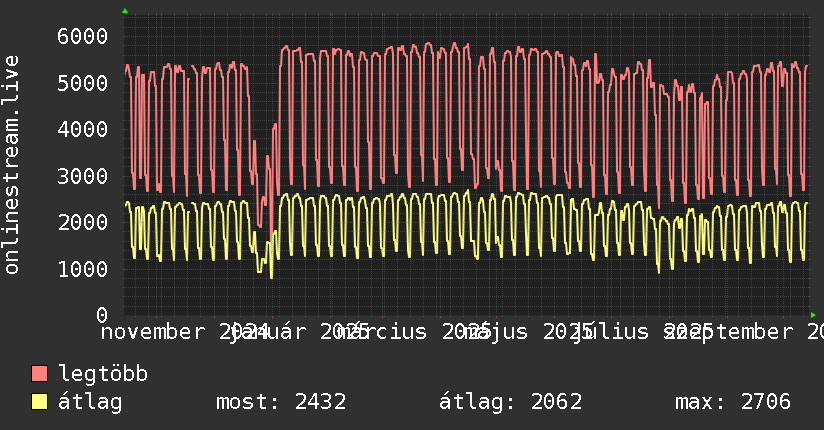This screenshot has height=430, width=824.
Task: Click the 'most: 2432' value
Action: 281,402
